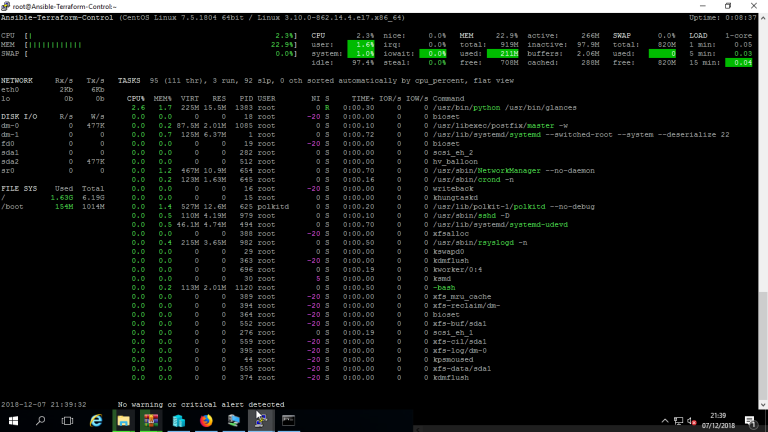
Task: Click the CPU% column header in tasks
Action: pos(136,98)
